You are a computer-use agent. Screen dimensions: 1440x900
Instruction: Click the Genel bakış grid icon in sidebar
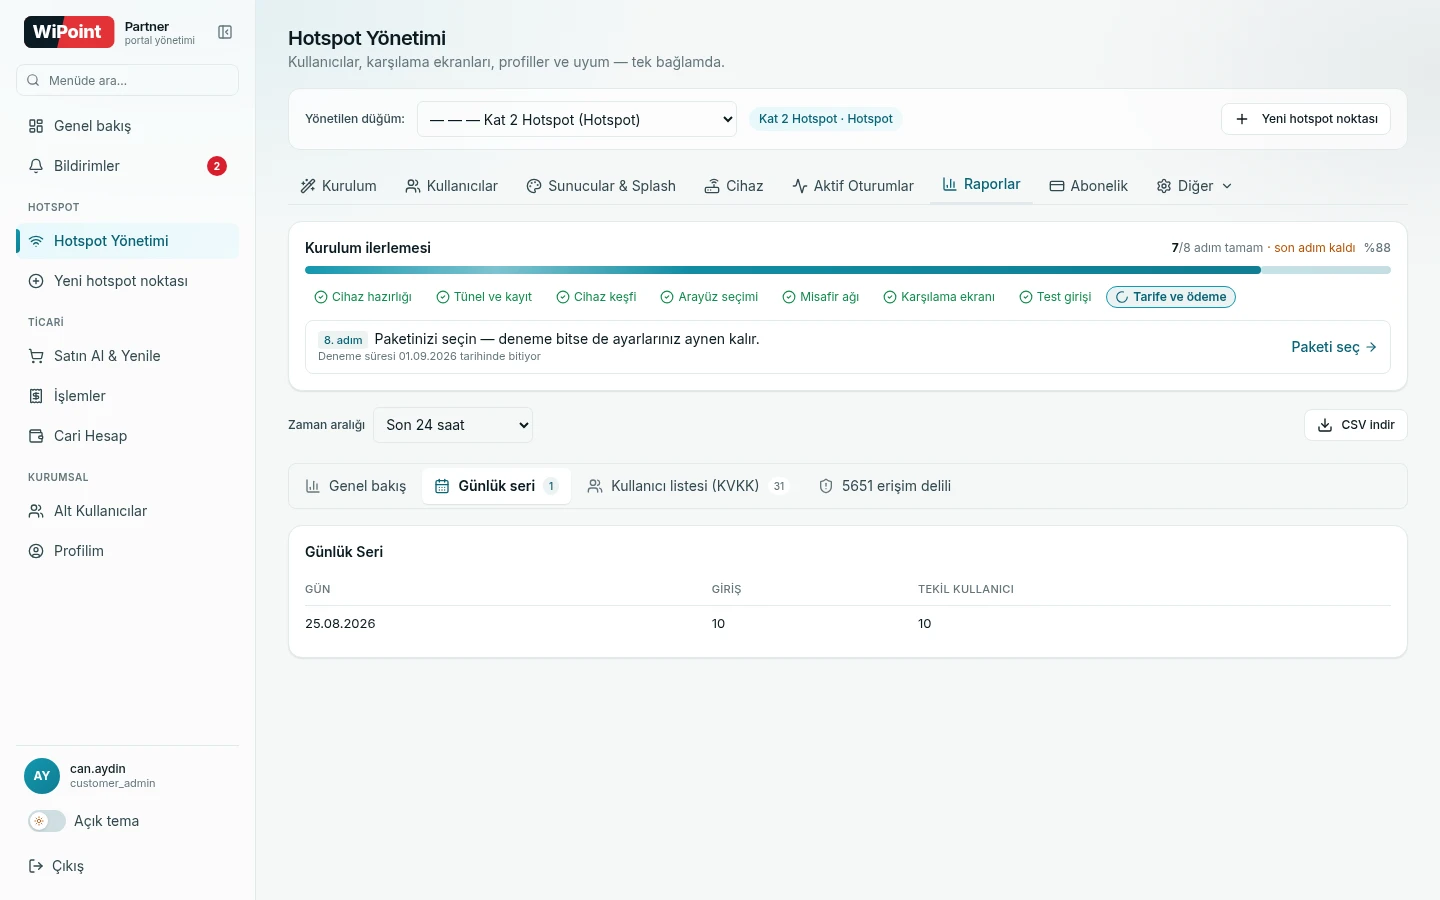[x=36, y=126]
